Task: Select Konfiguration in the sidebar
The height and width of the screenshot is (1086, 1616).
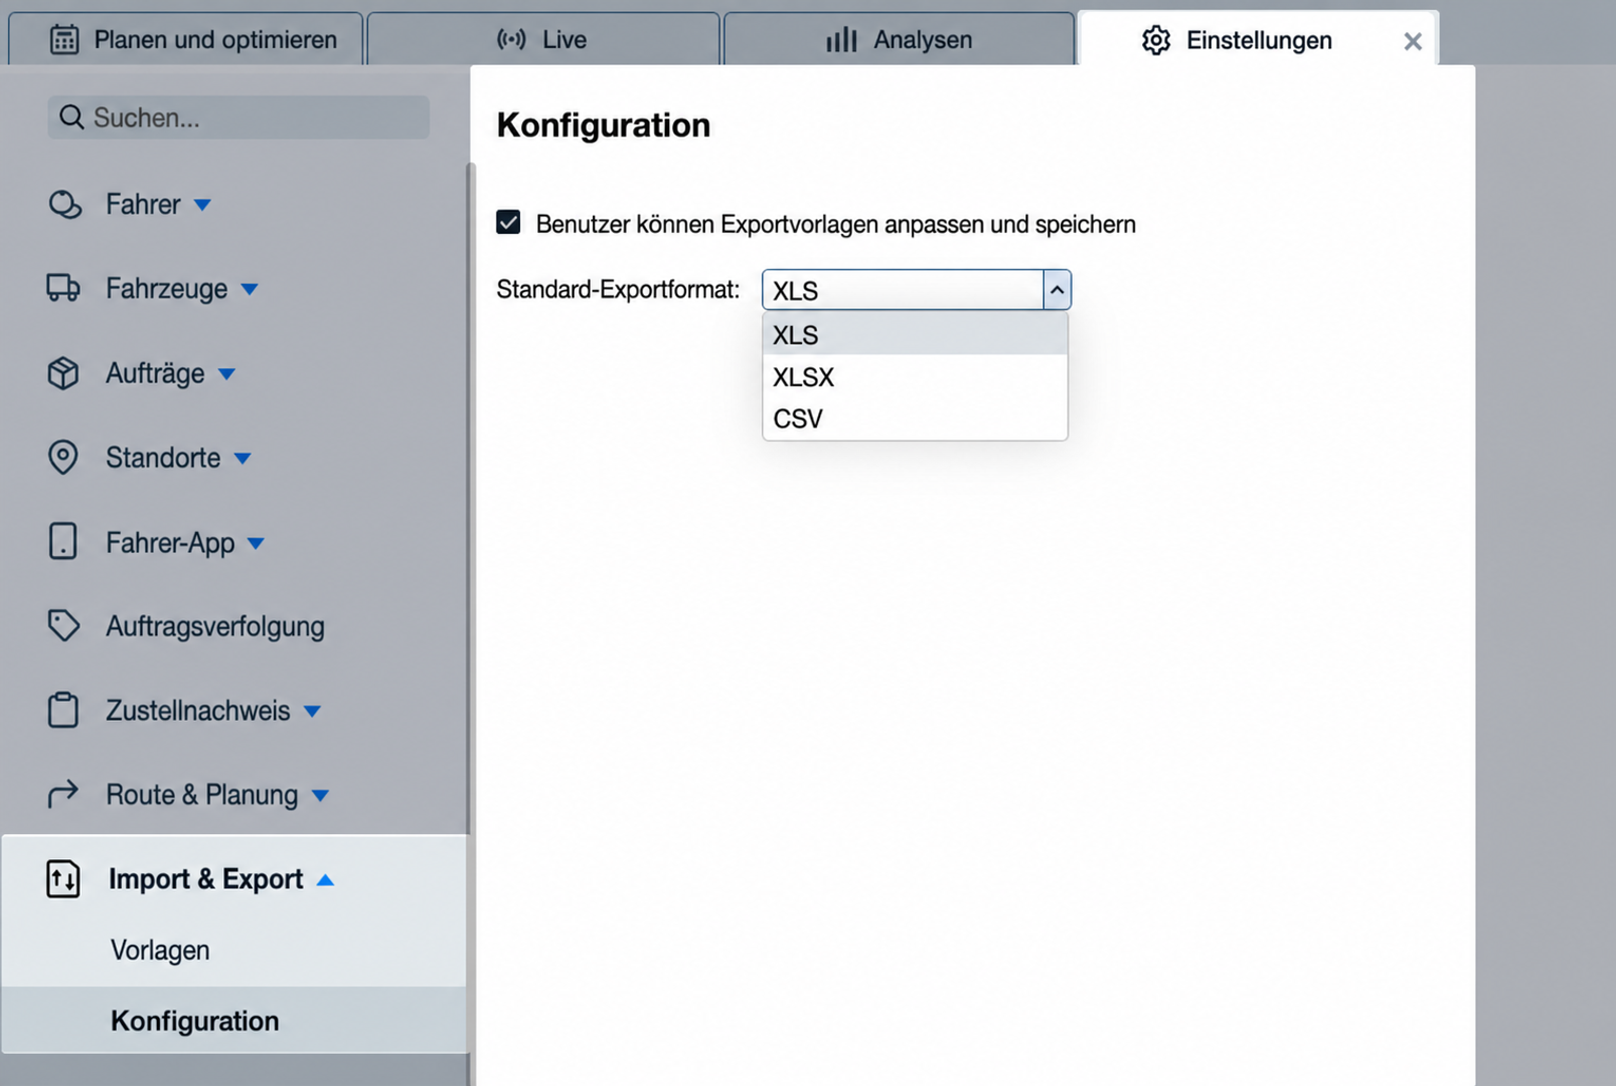Action: point(234,1020)
